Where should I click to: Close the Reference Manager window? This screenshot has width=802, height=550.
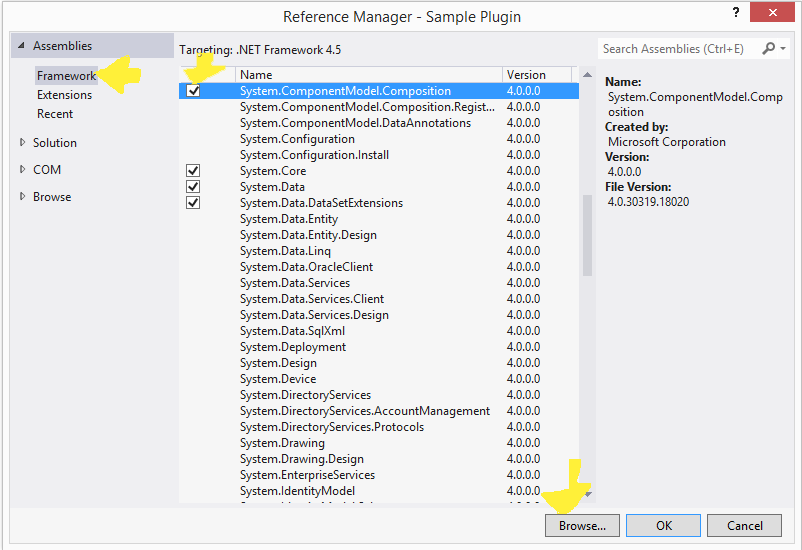(x=772, y=12)
